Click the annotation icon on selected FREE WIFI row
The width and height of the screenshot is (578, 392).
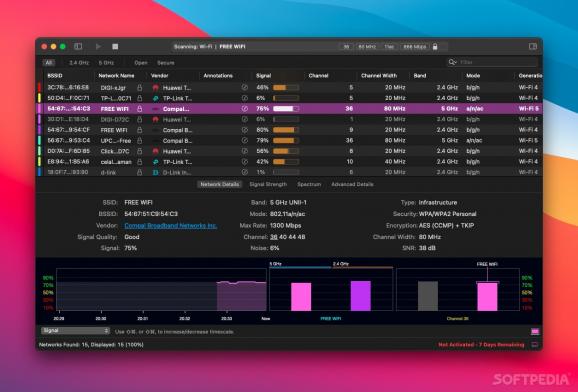(245, 109)
